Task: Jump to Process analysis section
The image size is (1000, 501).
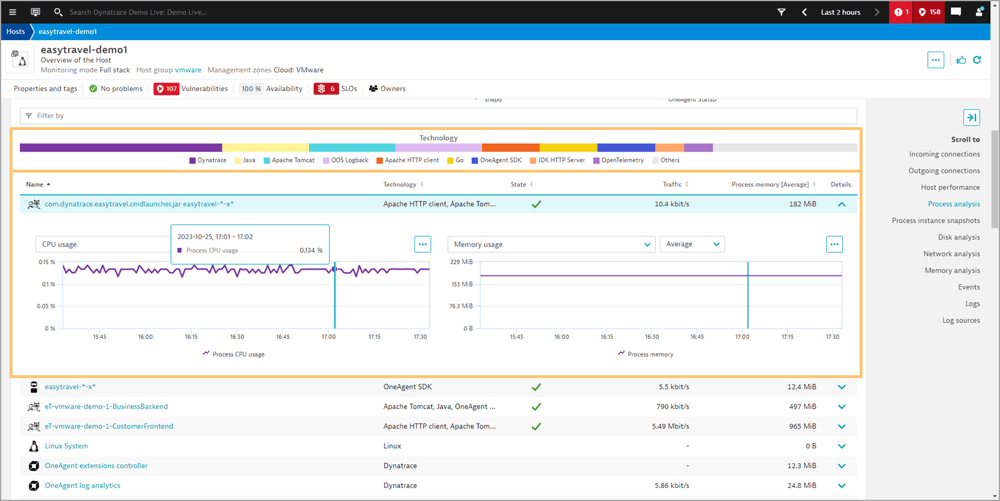Action: (x=954, y=204)
